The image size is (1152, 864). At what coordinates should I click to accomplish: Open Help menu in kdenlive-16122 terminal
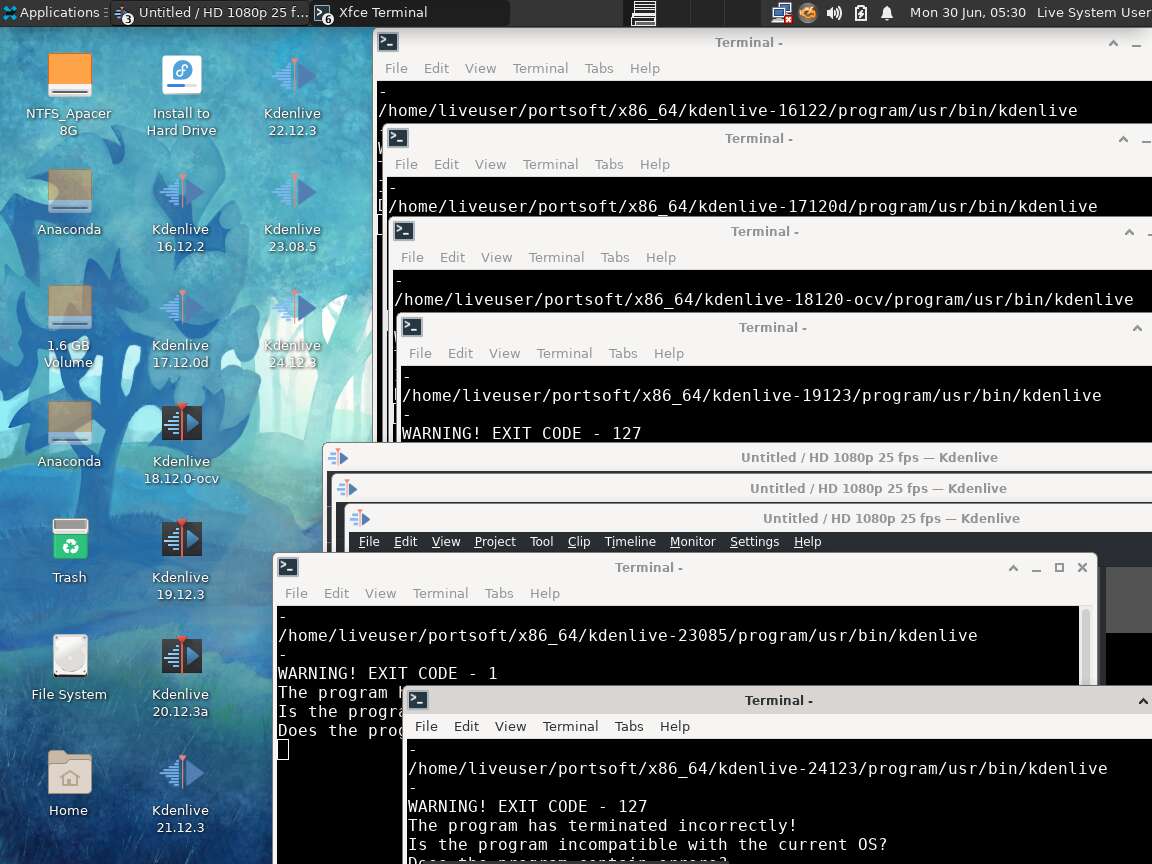644,68
